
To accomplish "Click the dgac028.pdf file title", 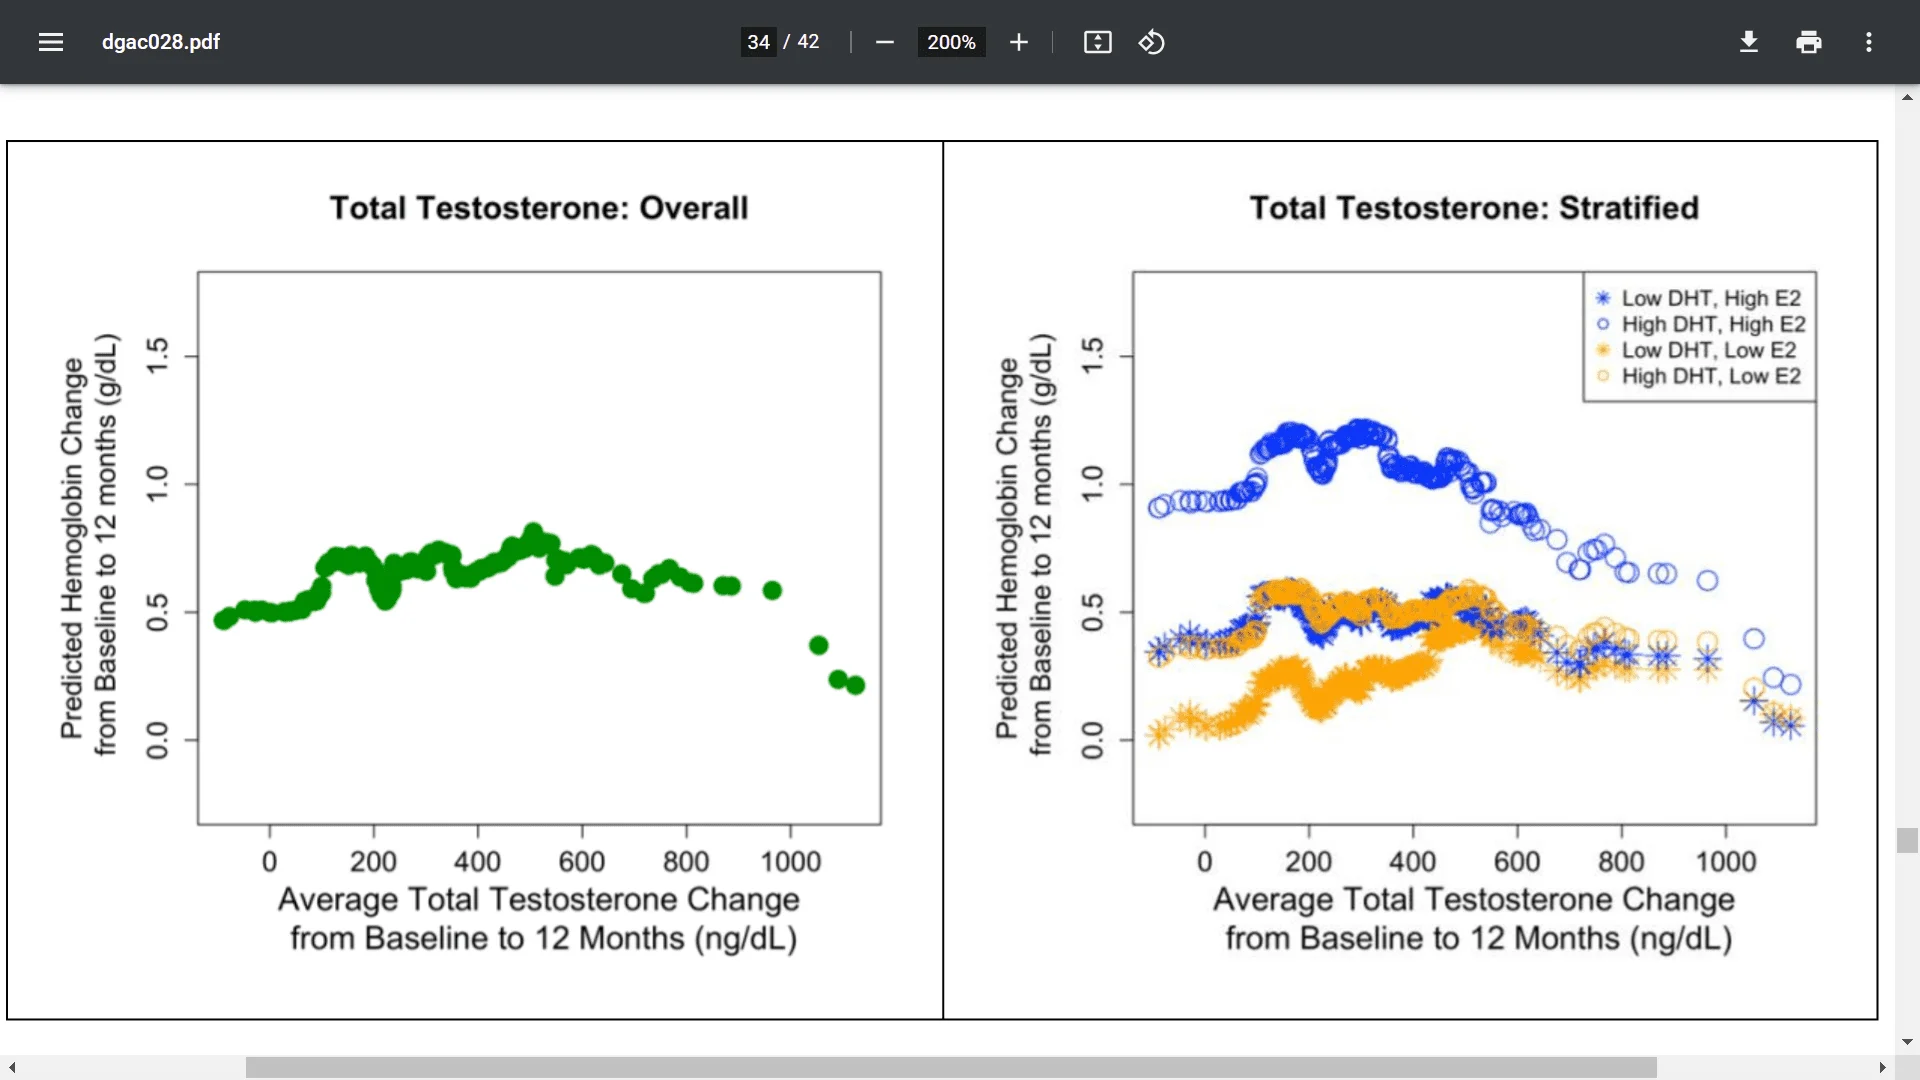I will (161, 42).
